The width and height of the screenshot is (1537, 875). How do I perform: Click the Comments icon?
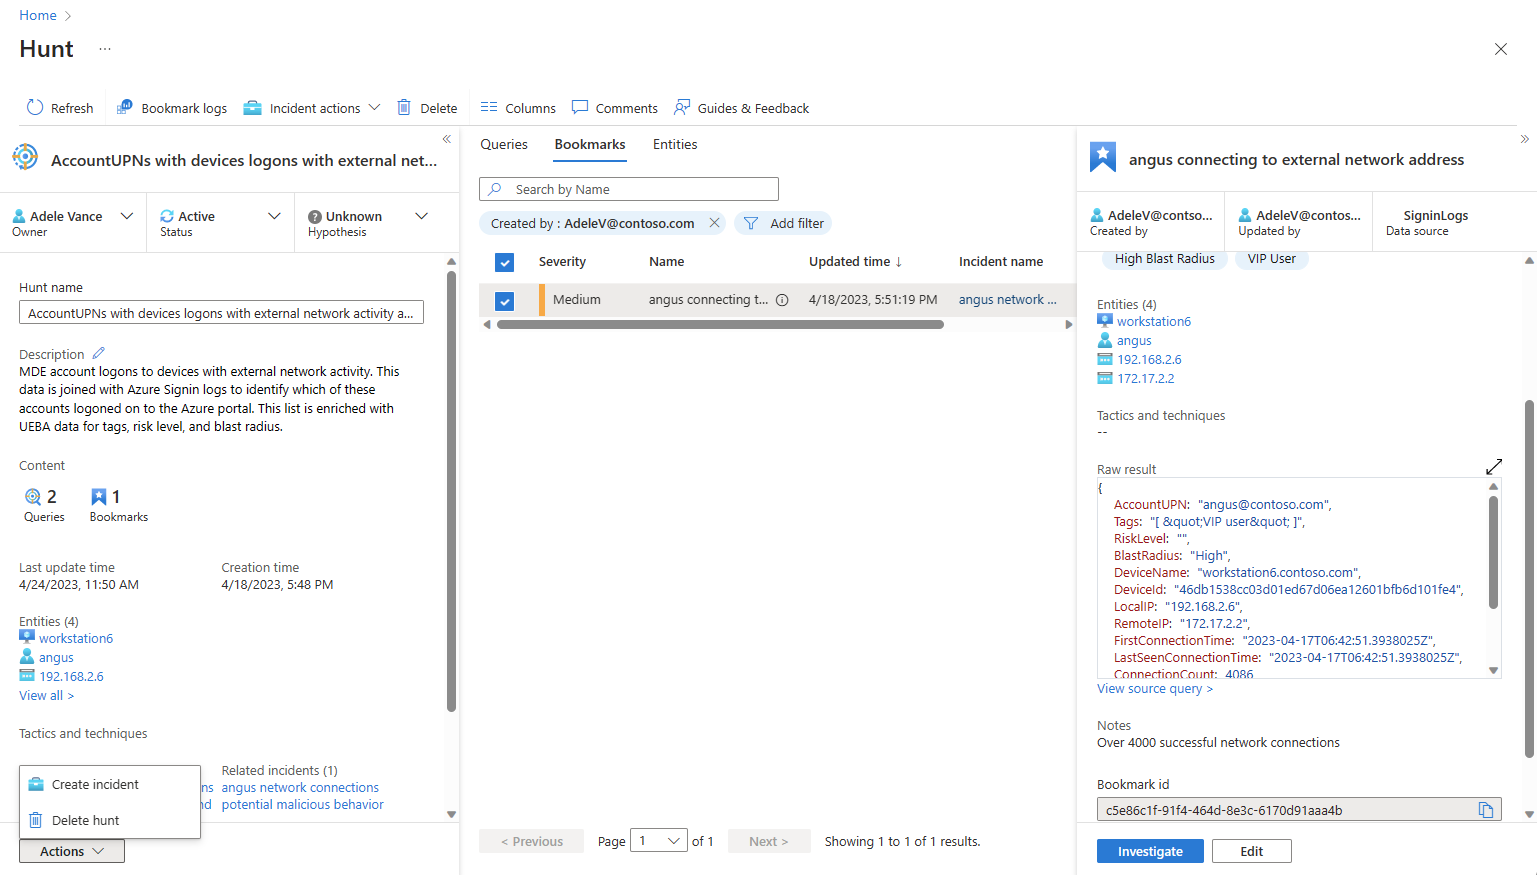pyautogui.click(x=581, y=107)
